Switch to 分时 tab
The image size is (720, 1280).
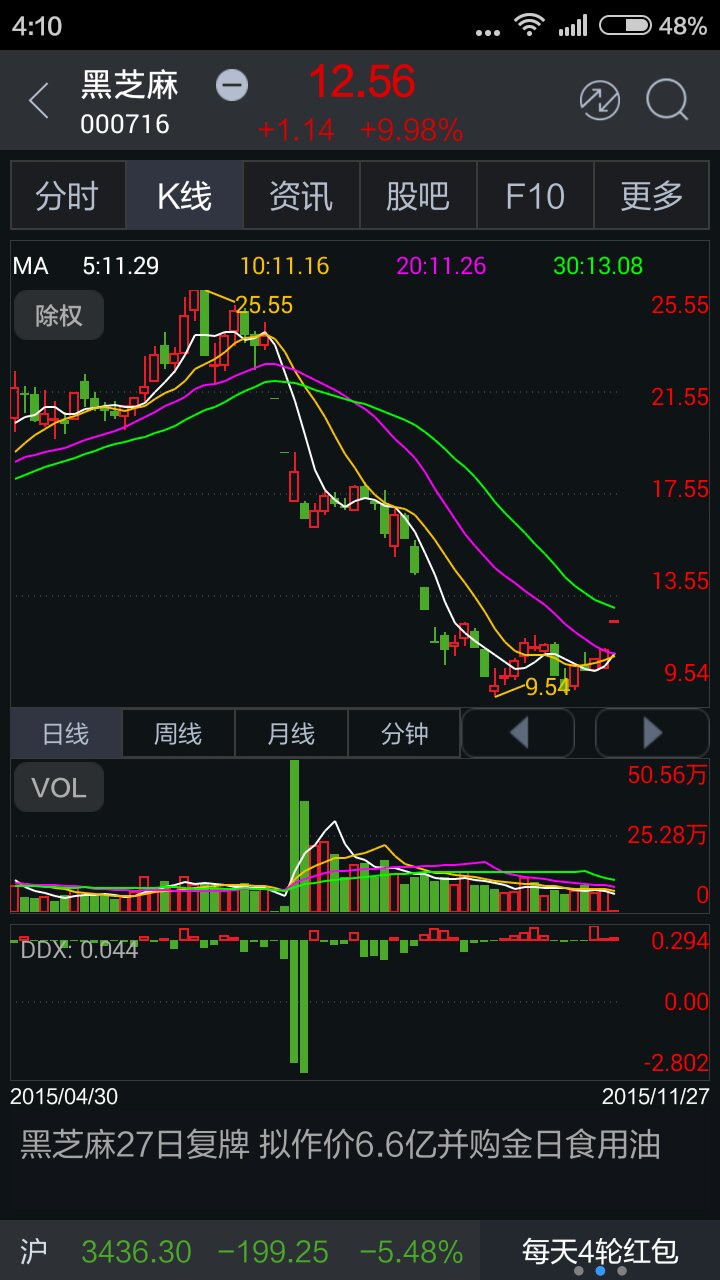[68, 196]
